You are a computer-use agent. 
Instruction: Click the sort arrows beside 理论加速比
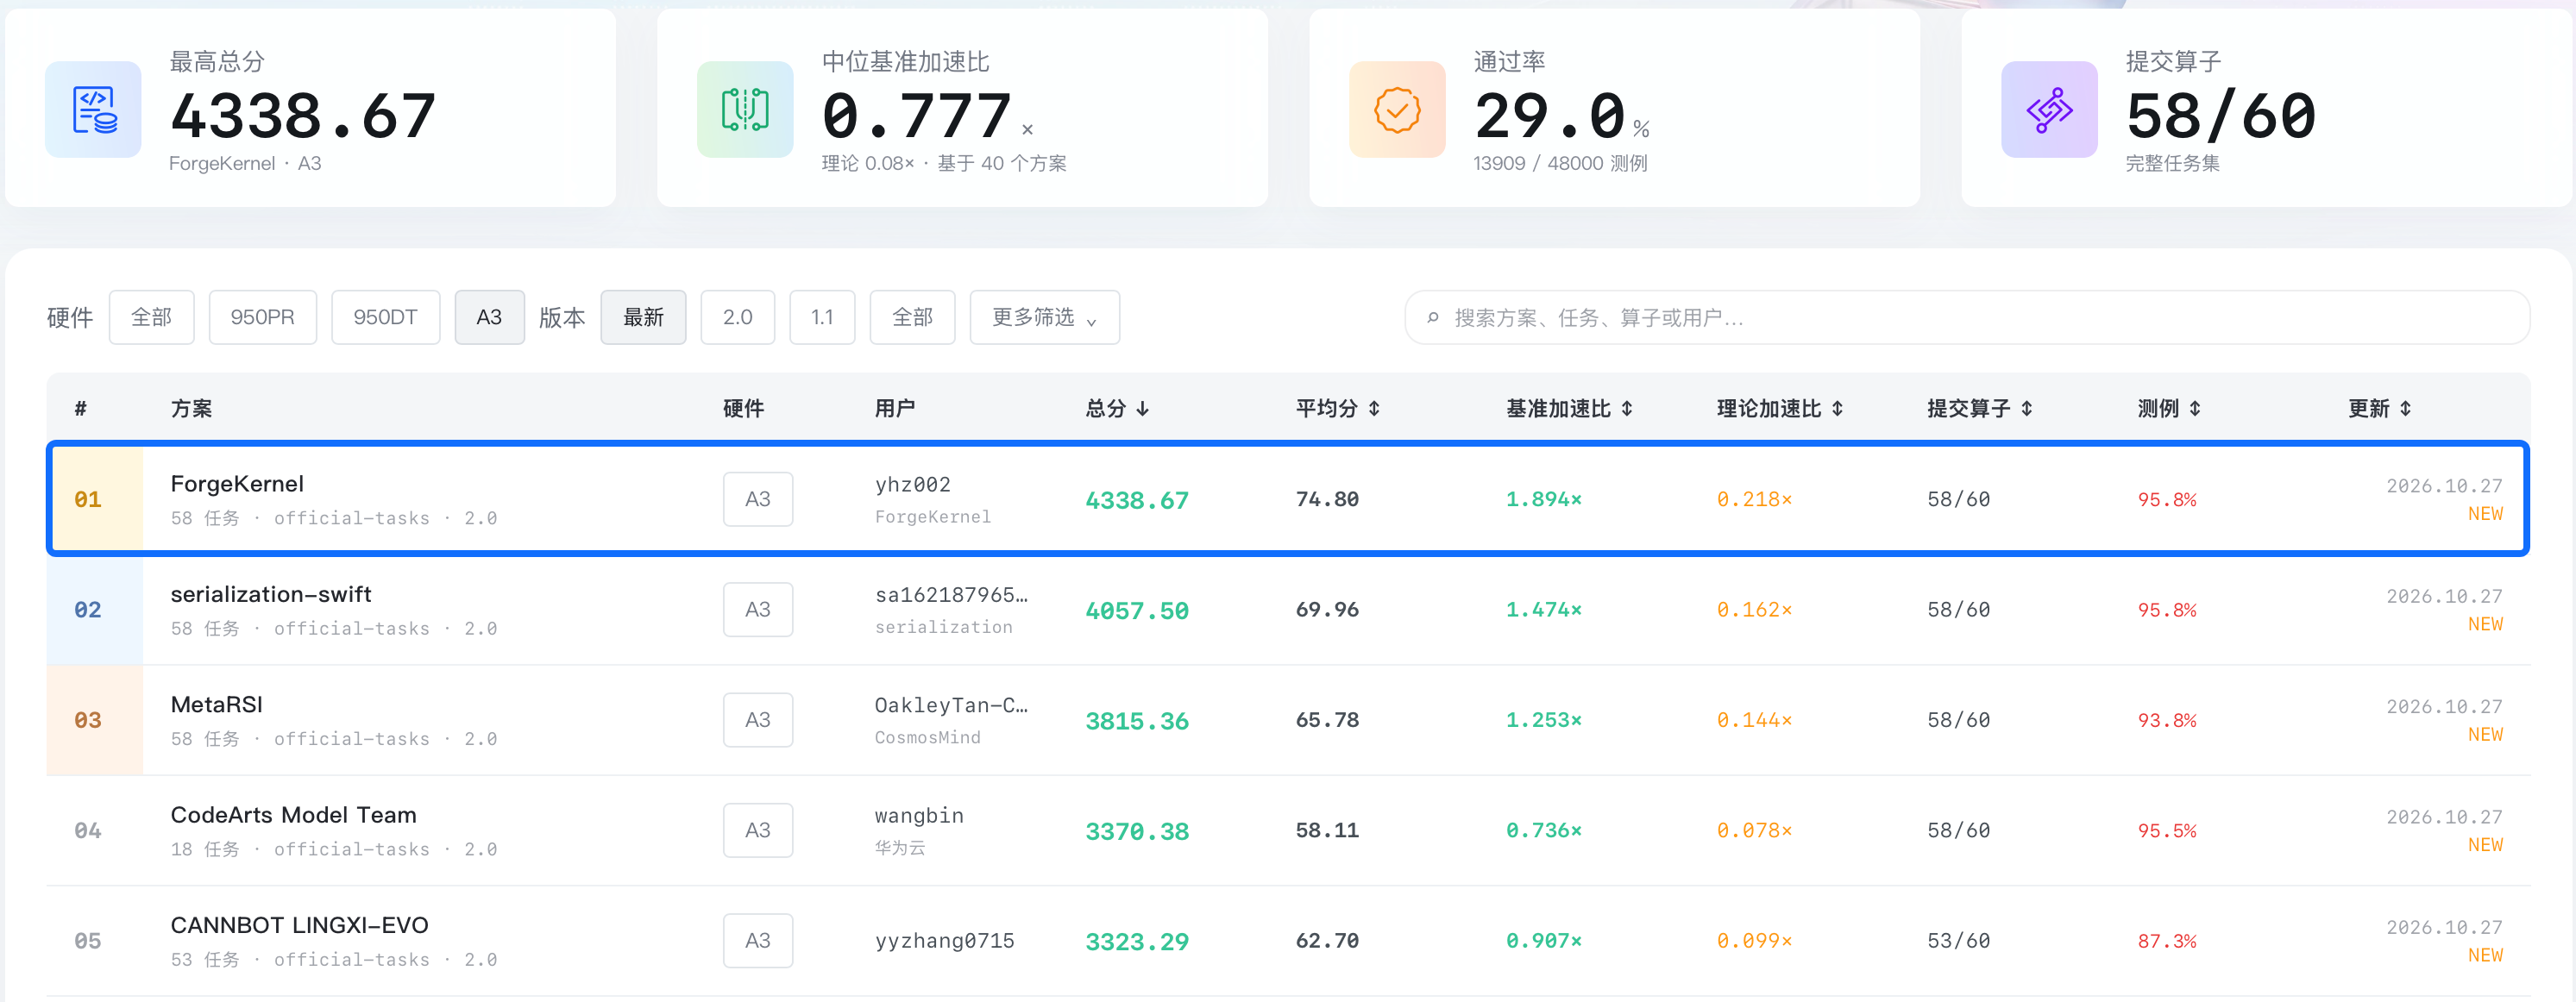pyautogui.click(x=1837, y=408)
